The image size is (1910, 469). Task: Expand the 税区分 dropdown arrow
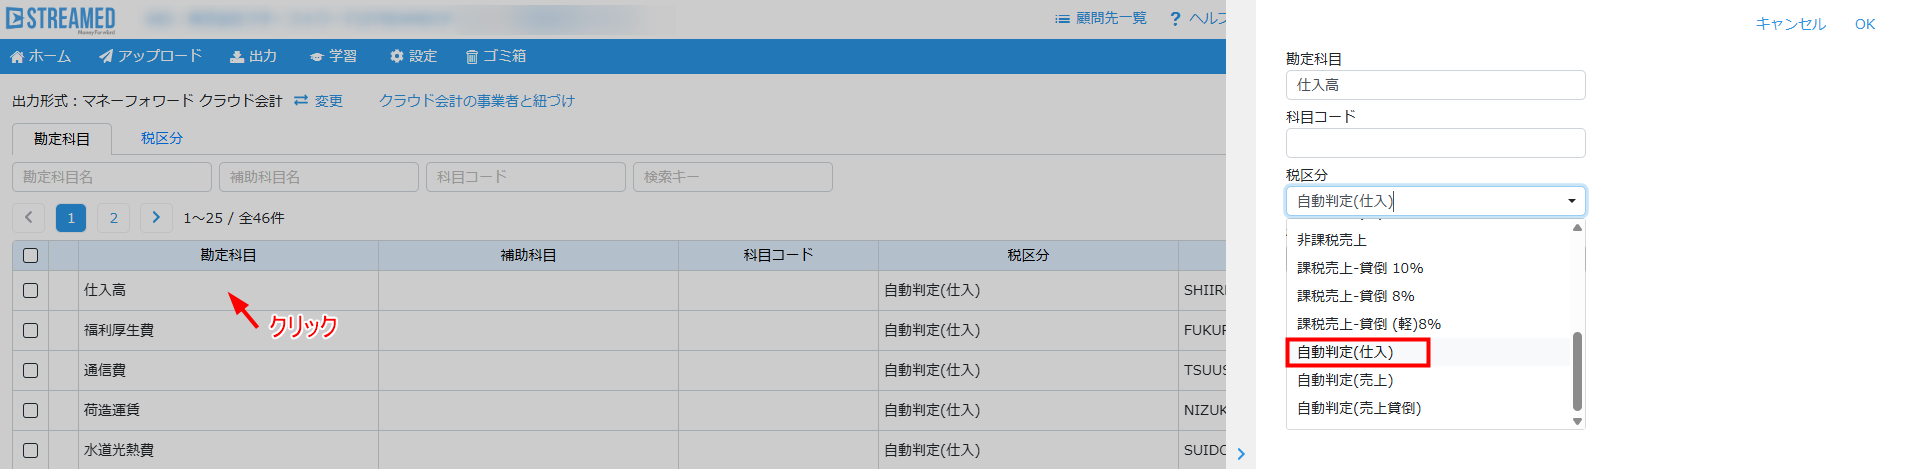tap(1571, 201)
